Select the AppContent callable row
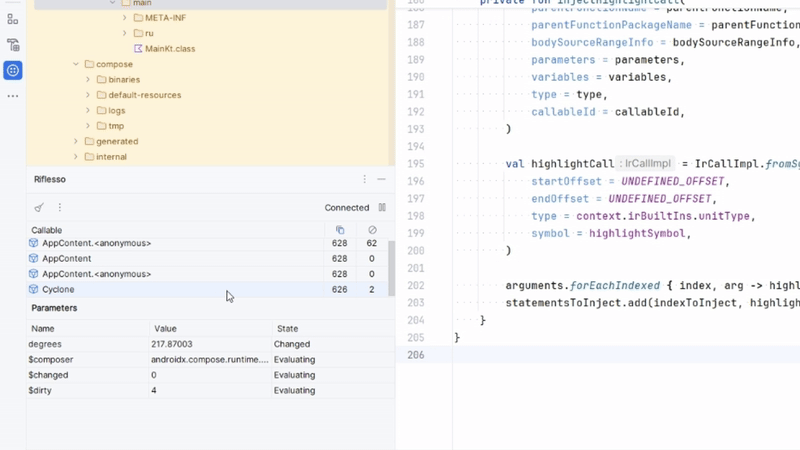 (x=207, y=259)
